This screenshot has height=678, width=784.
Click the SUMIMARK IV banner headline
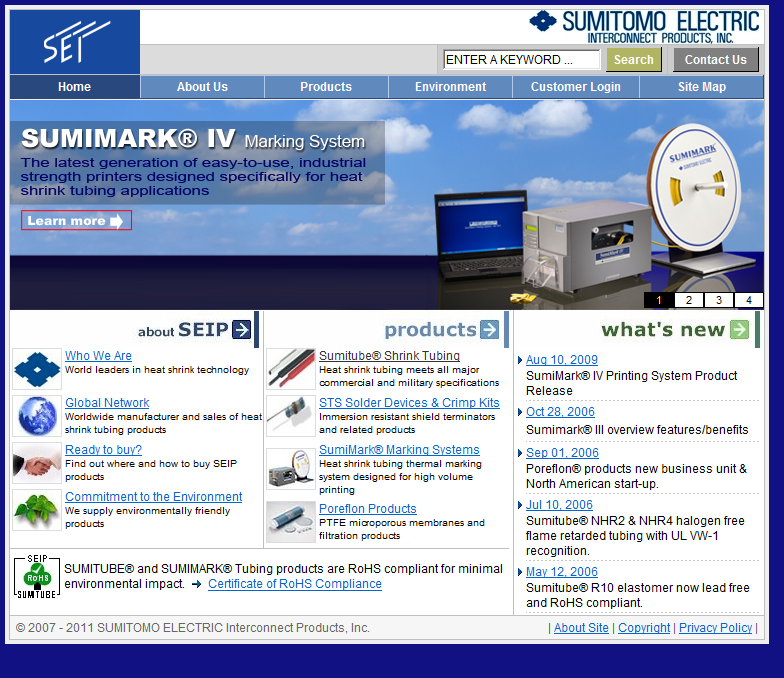click(x=193, y=139)
